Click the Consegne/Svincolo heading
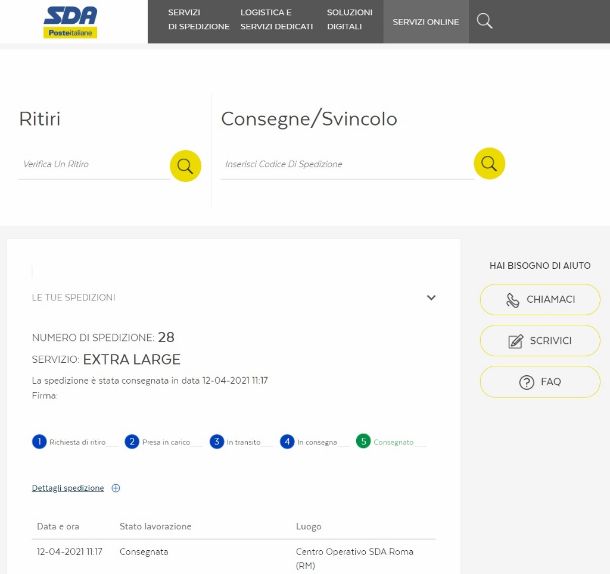This screenshot has height=574, width=610. (x=309, y=119)
